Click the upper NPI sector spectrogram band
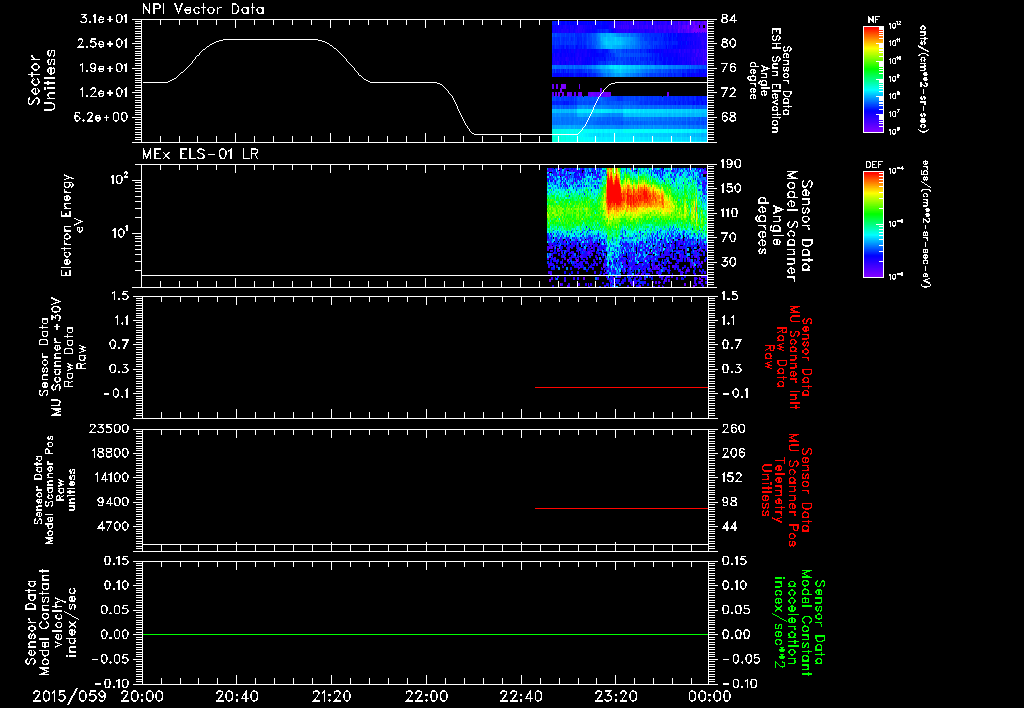Viewport: 1024px width, 708px height. [x=630, y=49]
